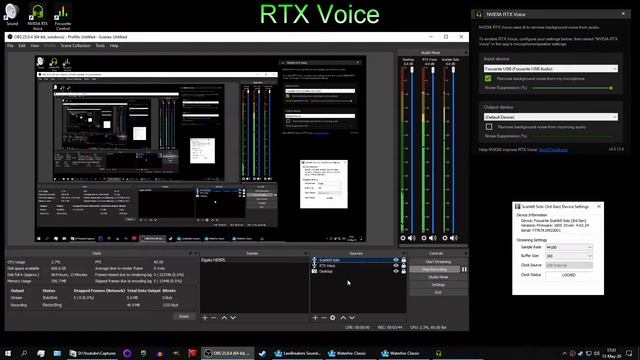This screenshot has width=640, height=360.
Task: Enable Studio Mode button
Action: [438, 277]
